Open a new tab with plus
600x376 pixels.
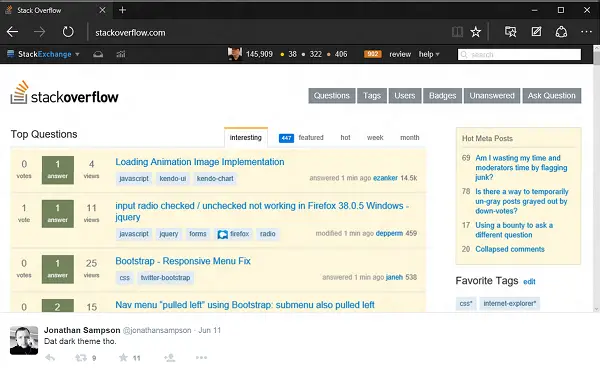tap(122, 10)
